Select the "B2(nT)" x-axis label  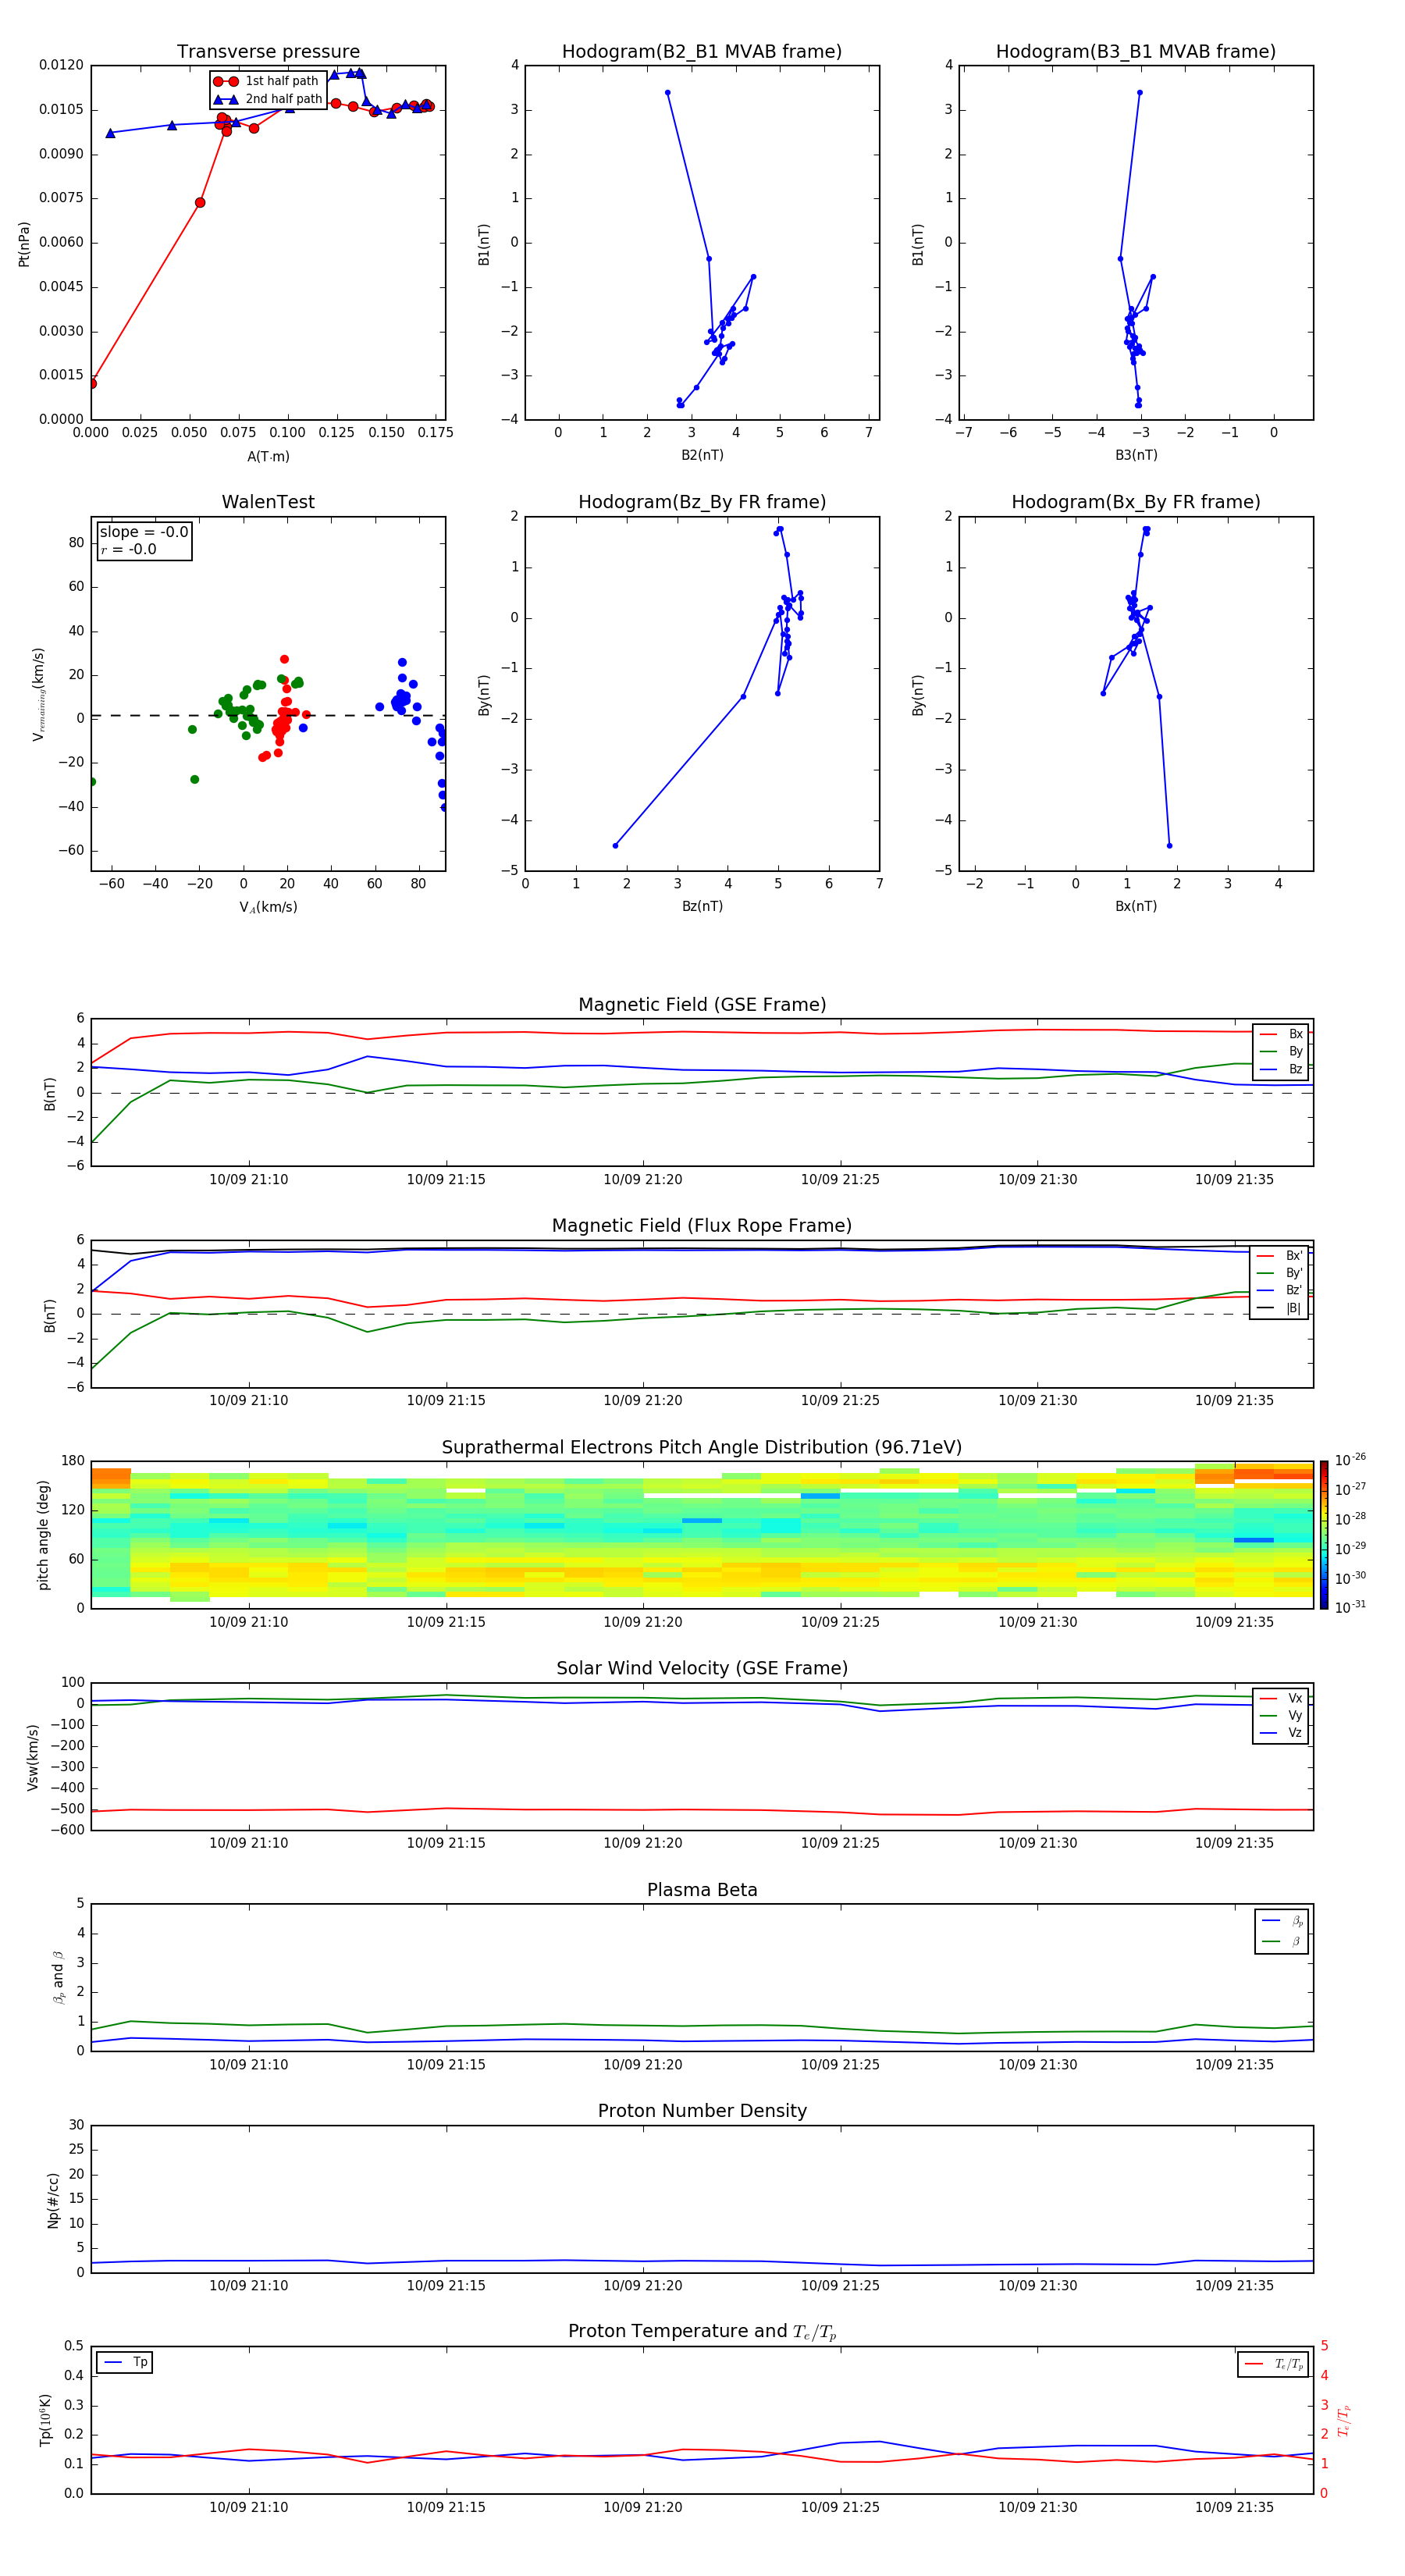click(x=702, y=455)
